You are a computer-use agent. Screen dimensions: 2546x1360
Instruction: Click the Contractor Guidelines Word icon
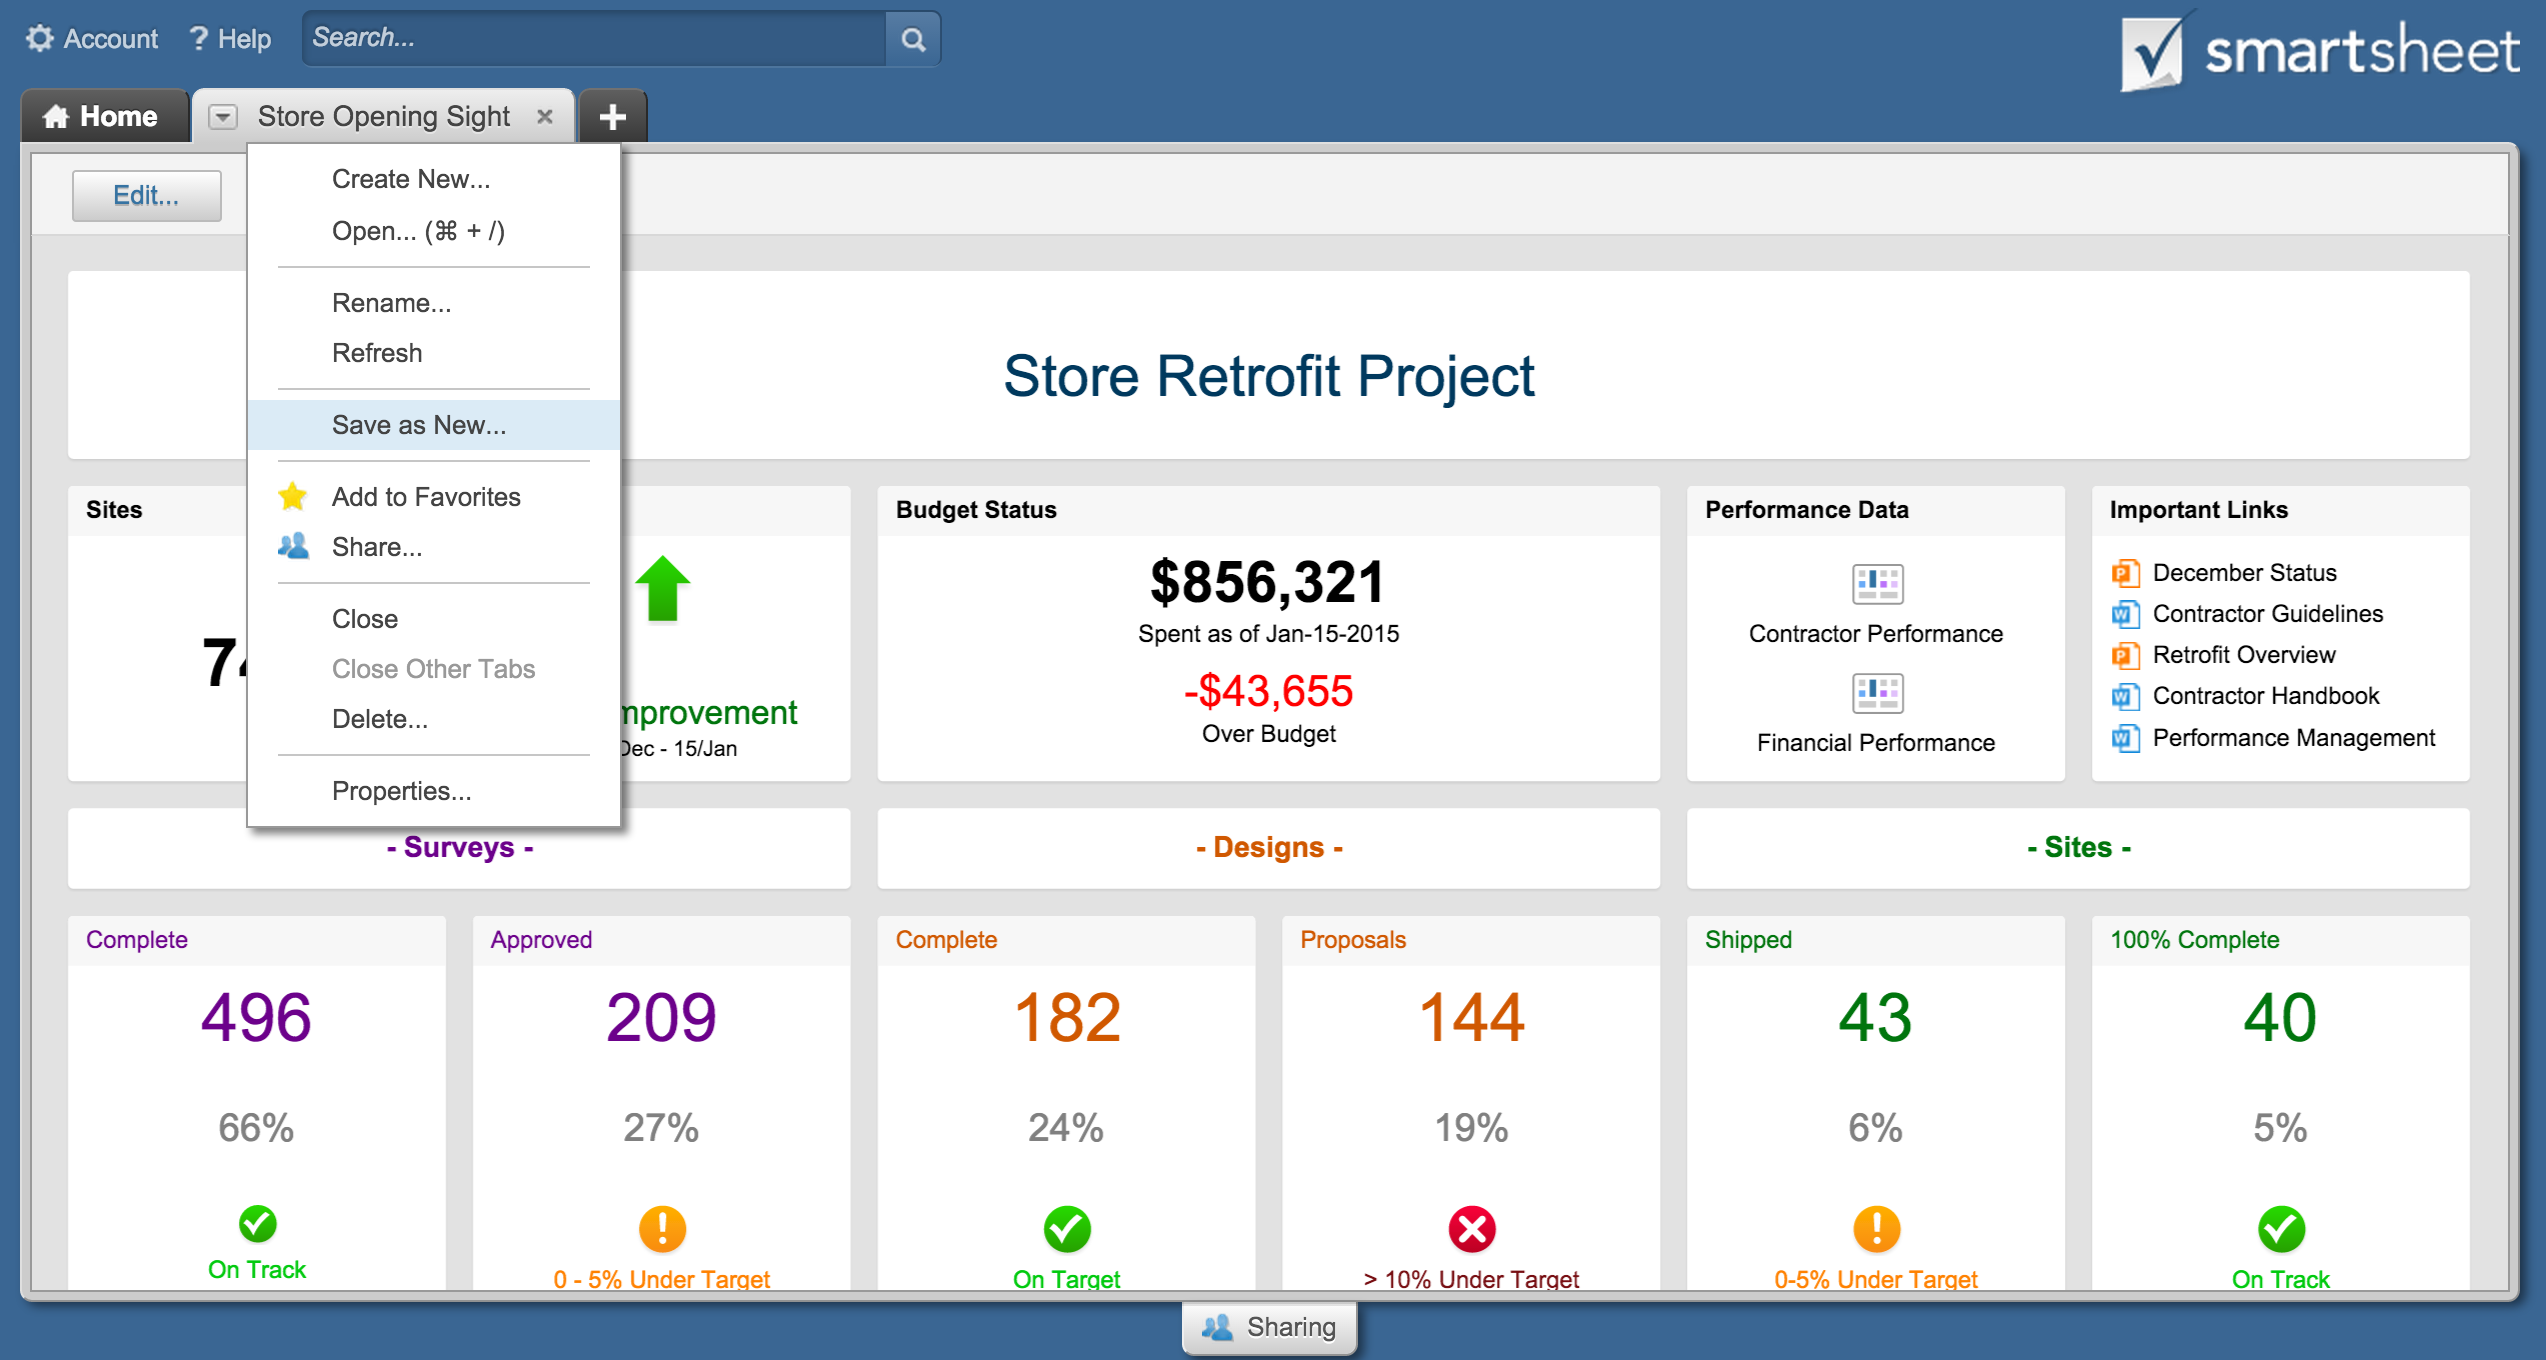click(2125, 614)
